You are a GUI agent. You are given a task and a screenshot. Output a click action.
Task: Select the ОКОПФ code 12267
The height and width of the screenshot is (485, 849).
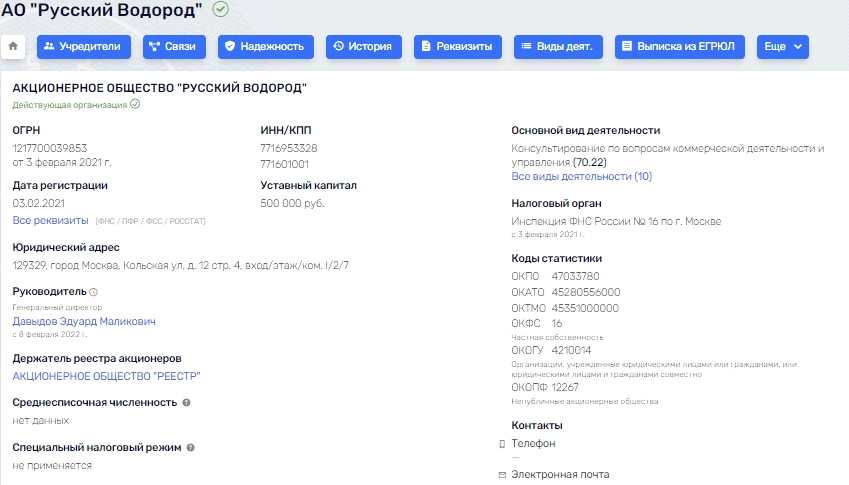tap(565, 388)
